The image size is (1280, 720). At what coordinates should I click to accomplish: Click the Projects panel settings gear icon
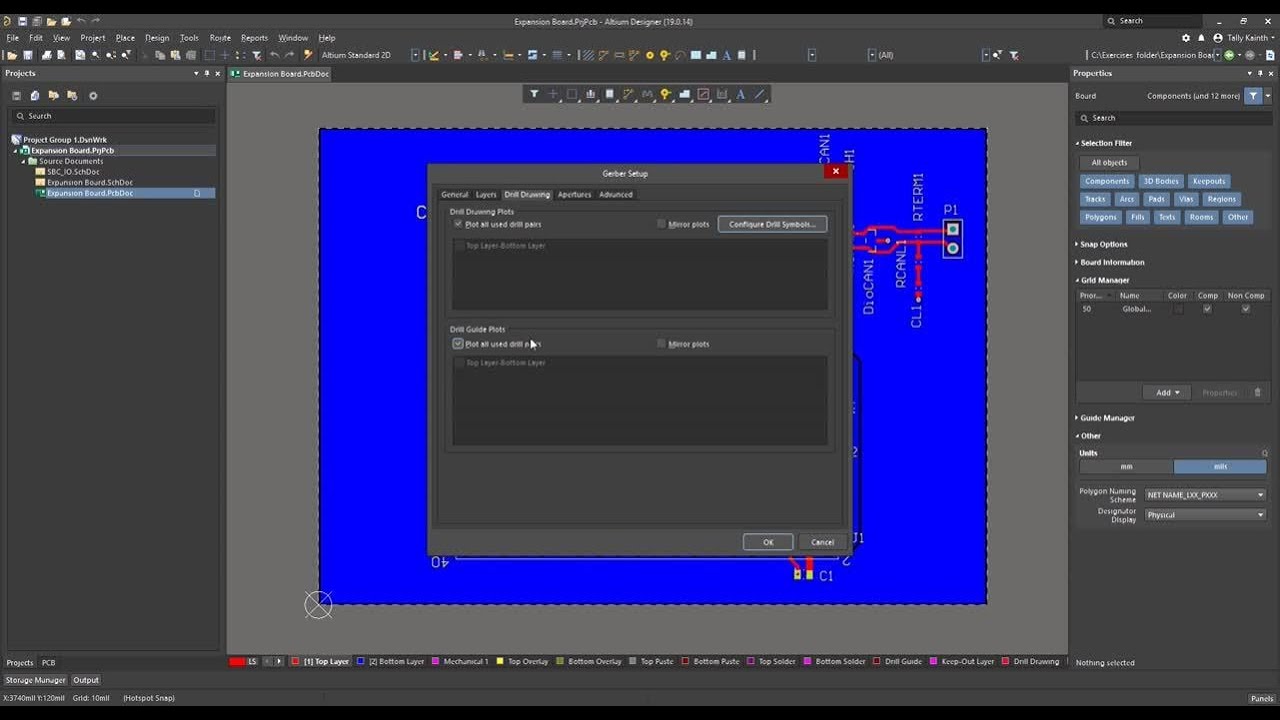pyautogui.click(x=93, y=96)
